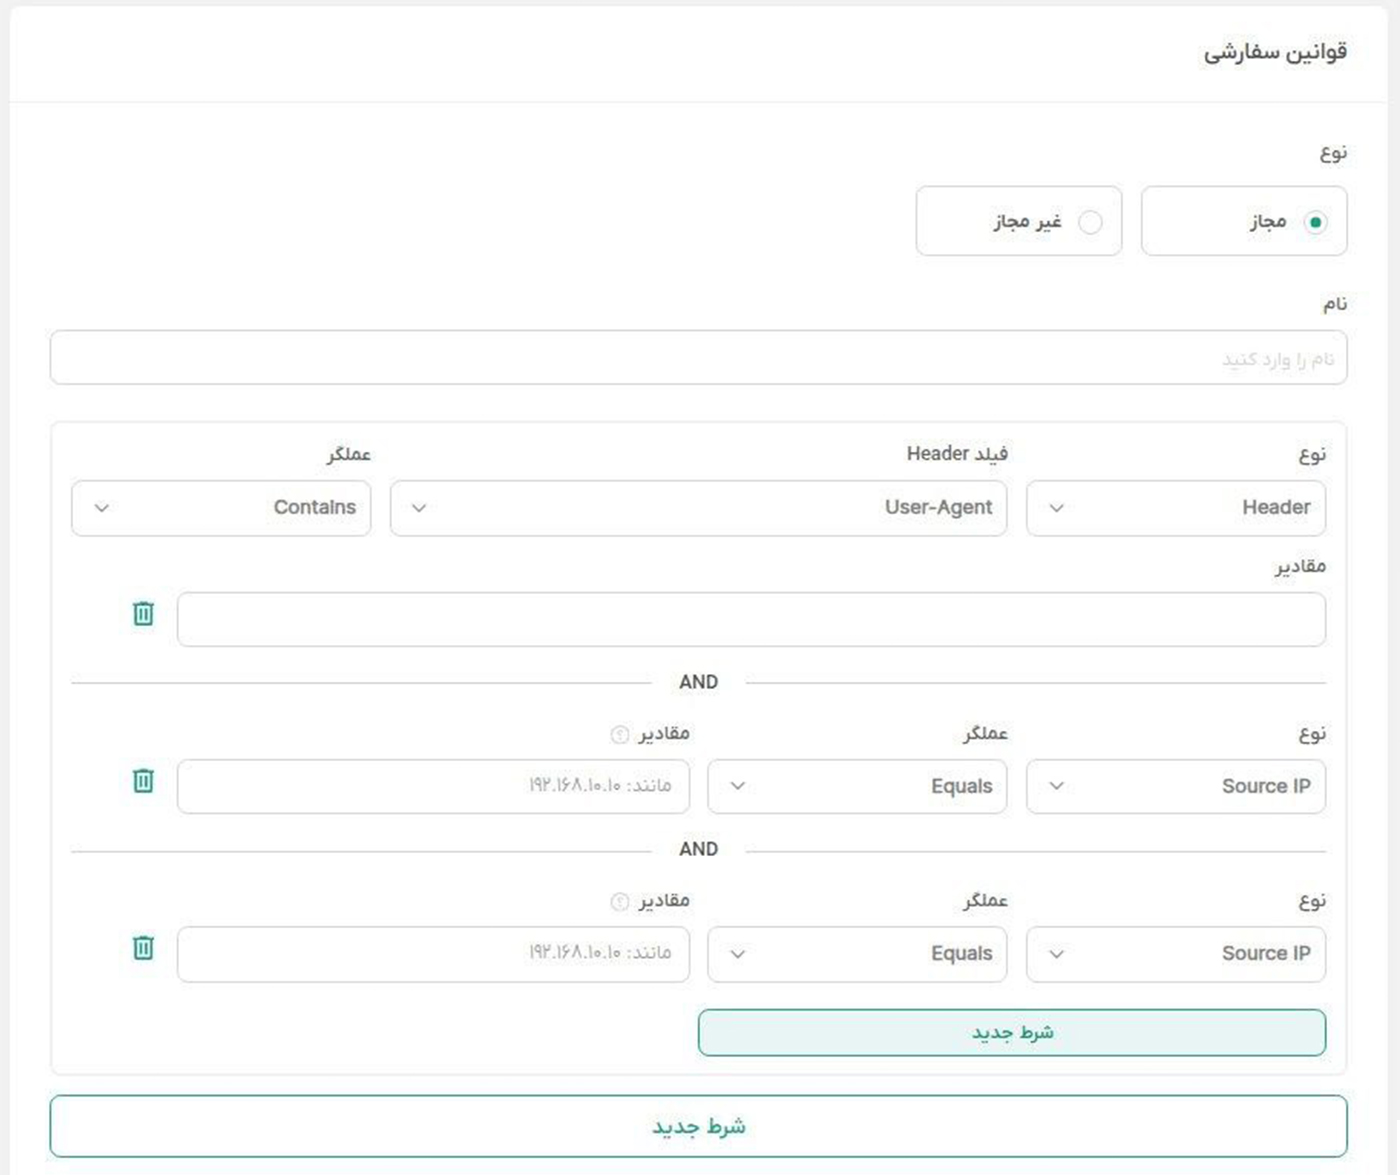The height and width of the screenshot is (1175, 1400).
Task: Click the inner شرط جدید button
Action: click(x=1012, y=1031)
